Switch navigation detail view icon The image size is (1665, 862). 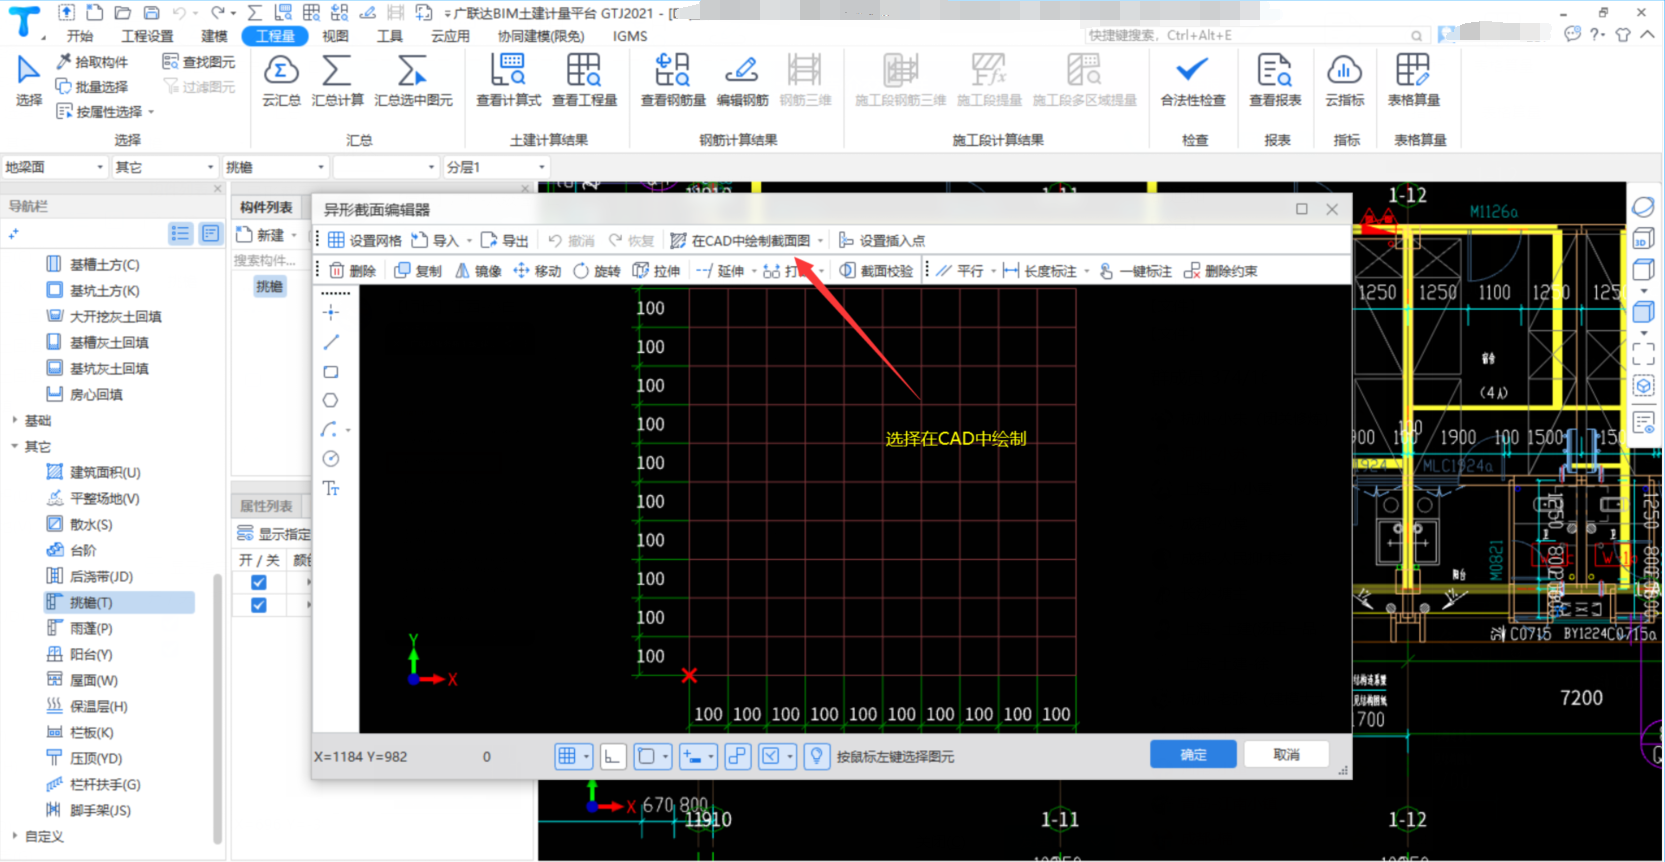pos(210,233)
